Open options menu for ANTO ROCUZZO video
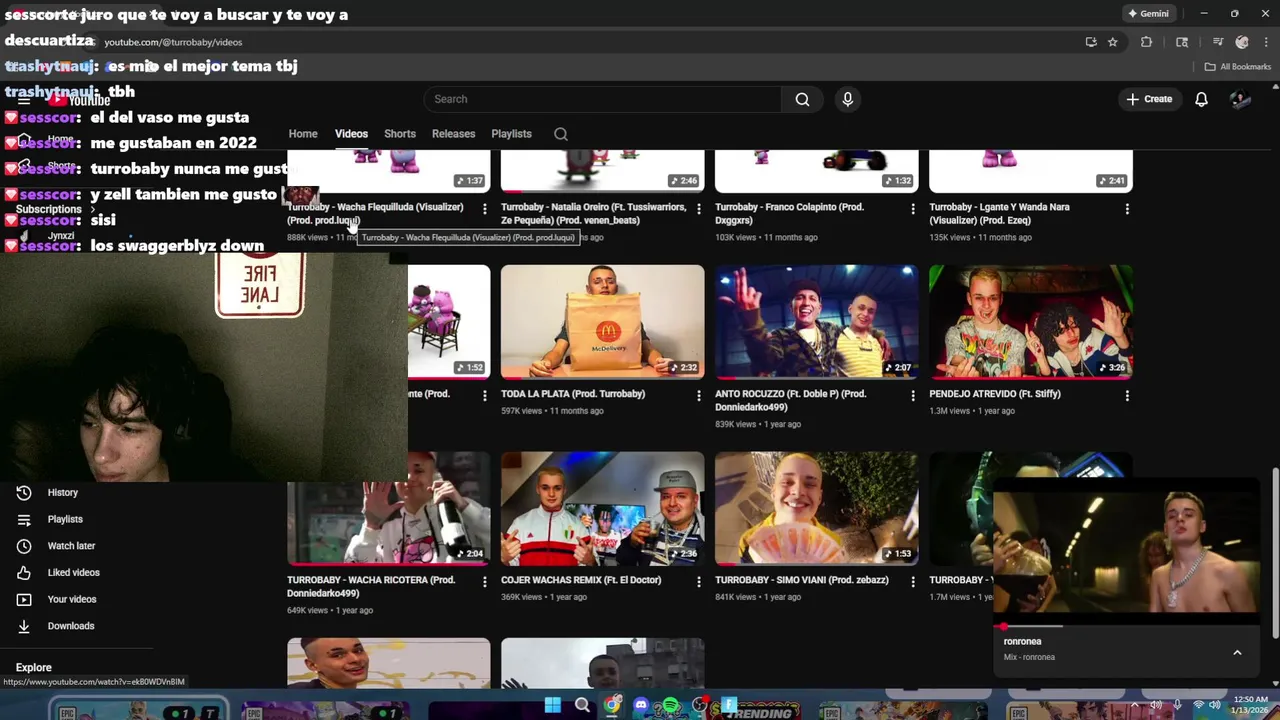 (913, 396)
